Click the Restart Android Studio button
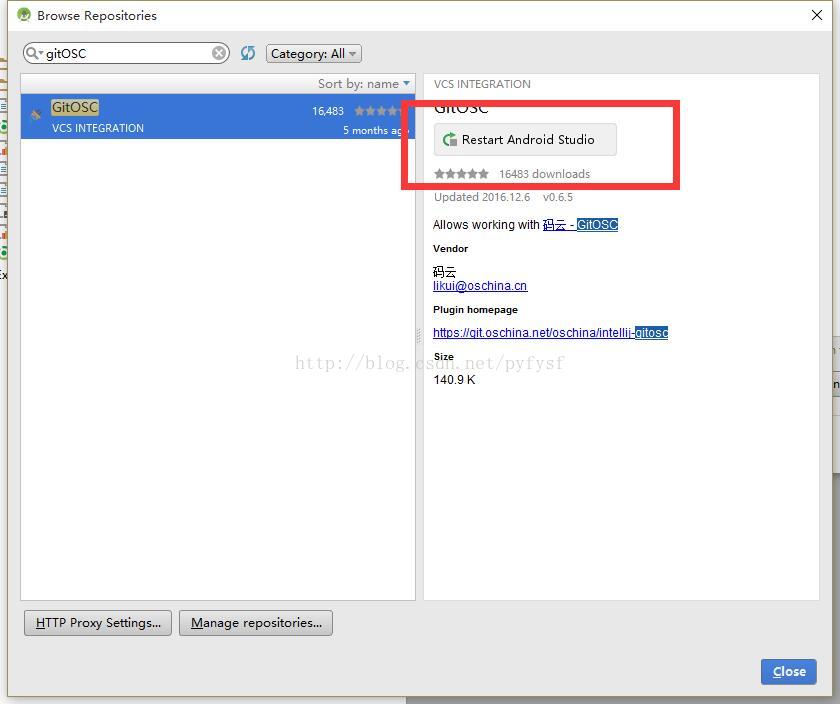This screenshot has height=704, width=840. click(525, 139)
